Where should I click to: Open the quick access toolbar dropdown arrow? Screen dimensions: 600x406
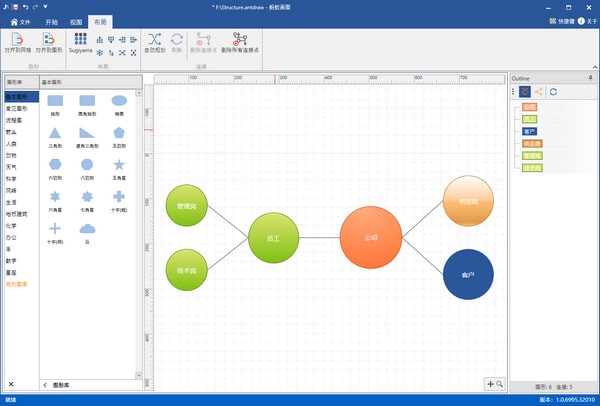(46, 7)
